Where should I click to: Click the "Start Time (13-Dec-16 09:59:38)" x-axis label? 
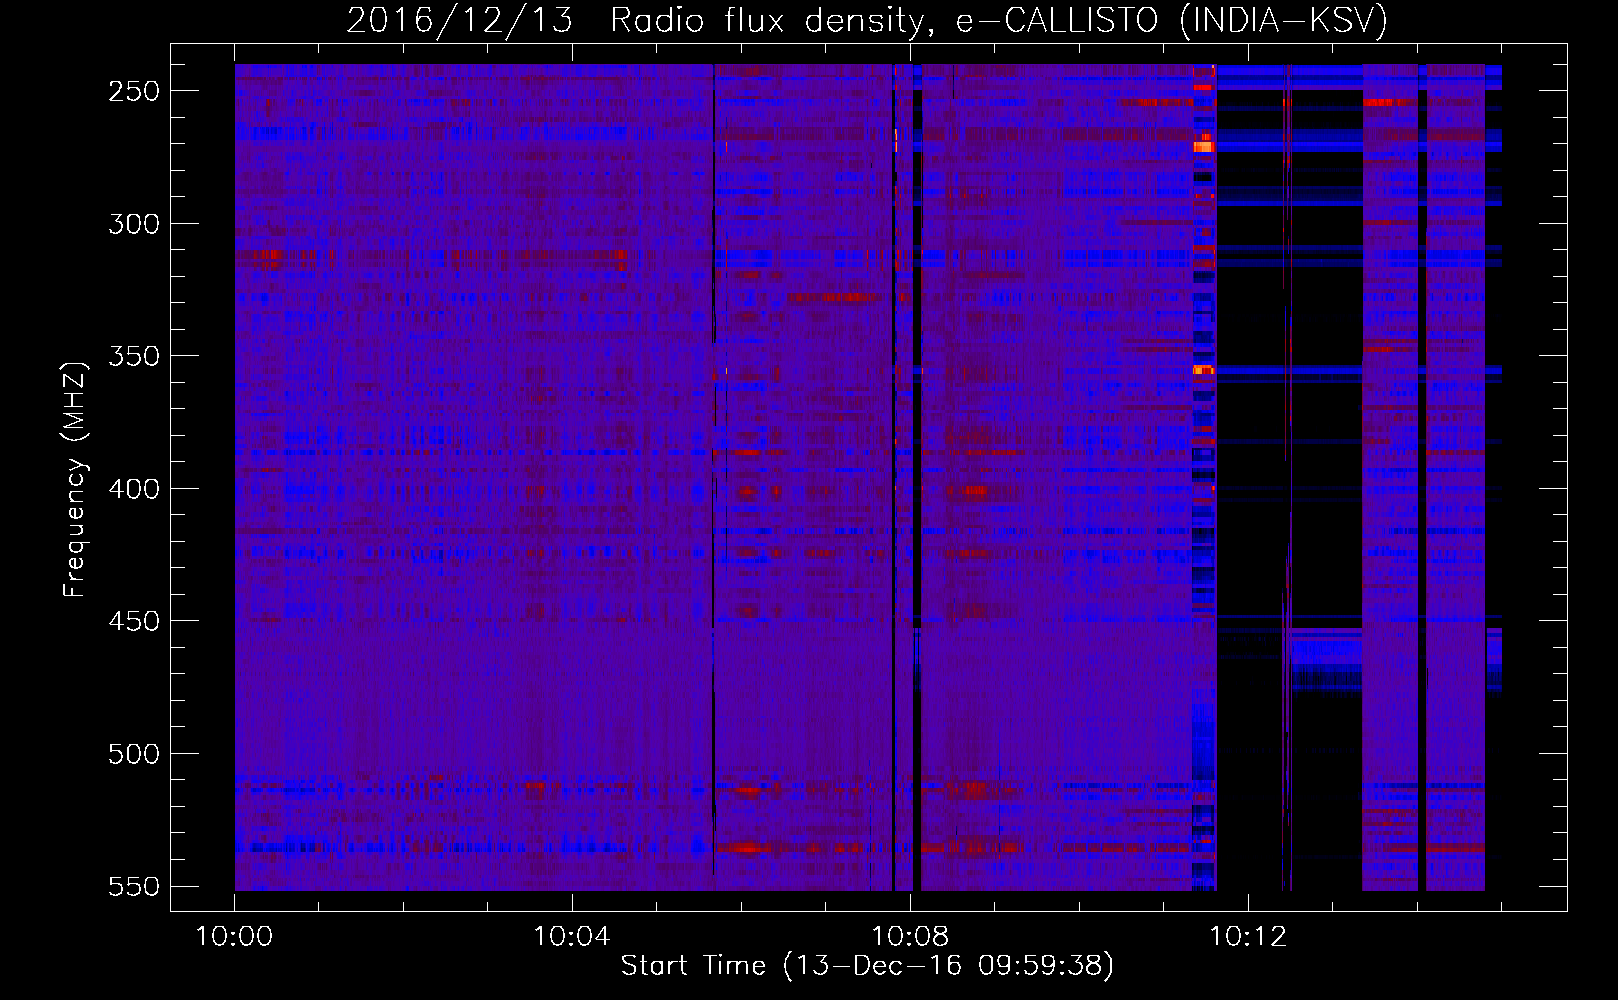tap(867, 966)
